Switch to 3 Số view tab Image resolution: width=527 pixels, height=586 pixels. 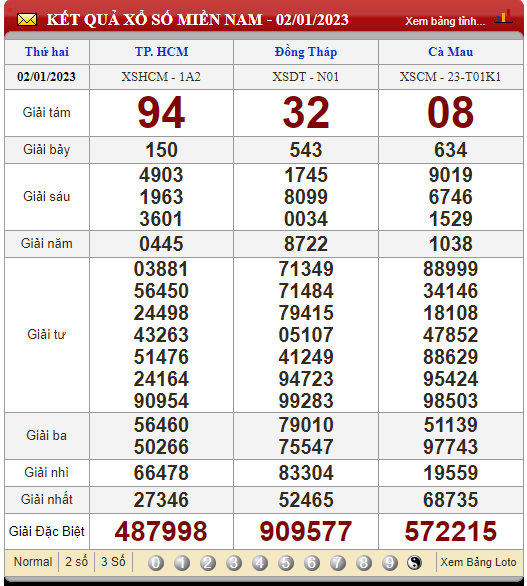pyautogui.click(x=113, y=562)
